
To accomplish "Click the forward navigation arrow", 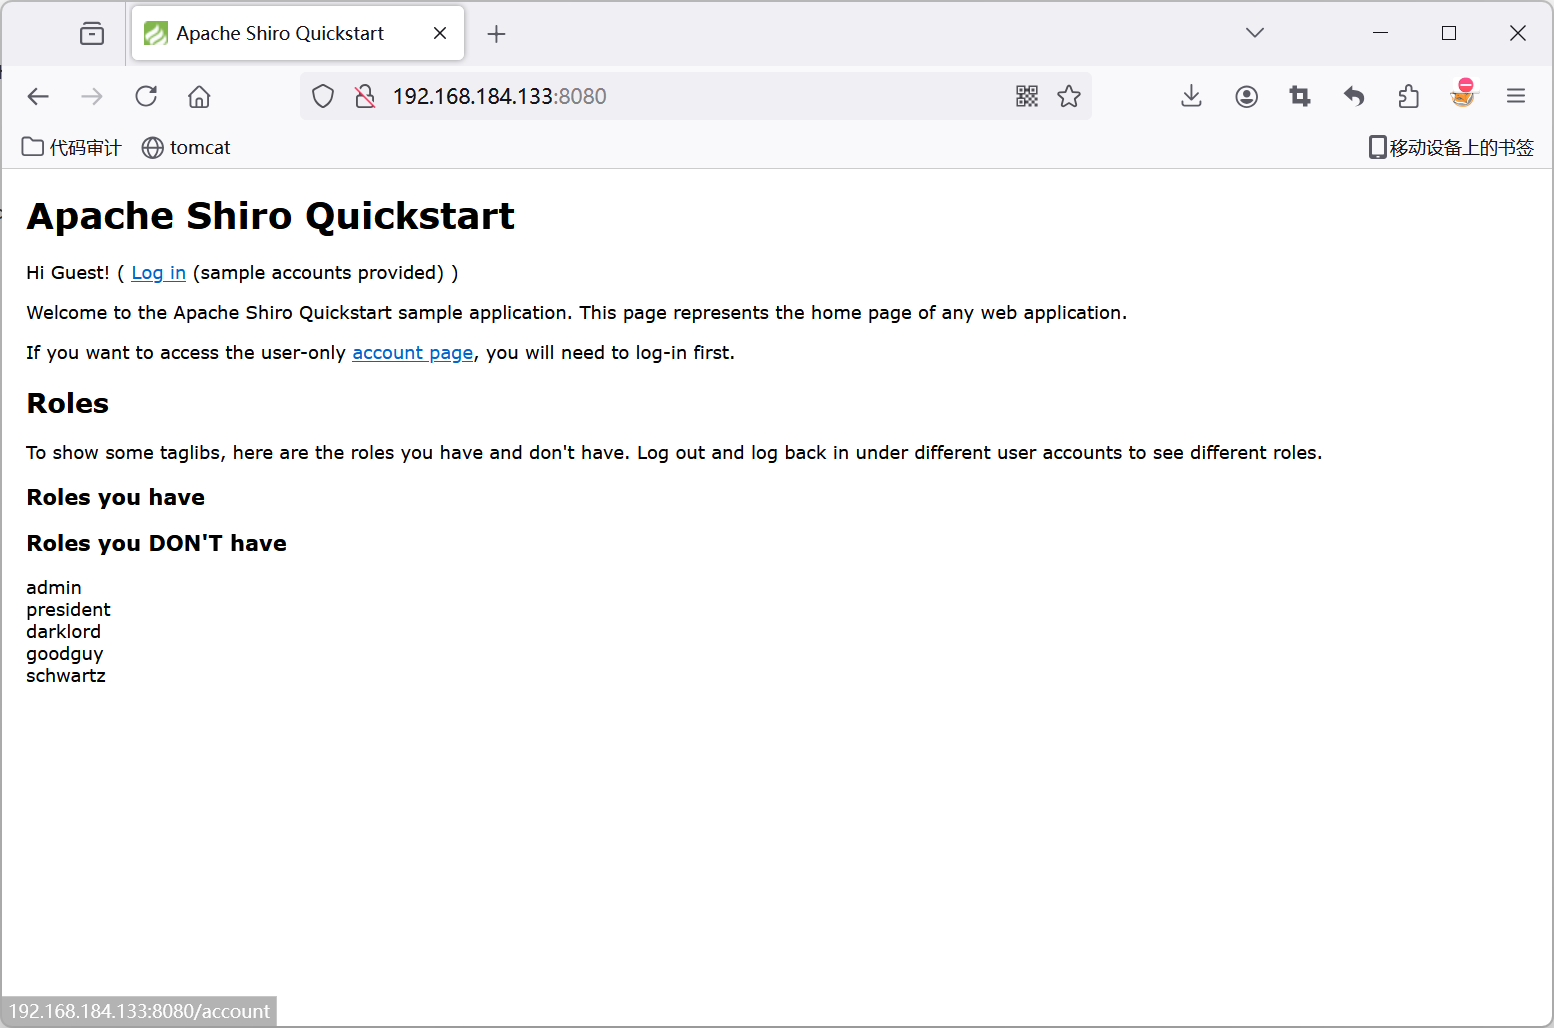I will click(x=92, y=96).
